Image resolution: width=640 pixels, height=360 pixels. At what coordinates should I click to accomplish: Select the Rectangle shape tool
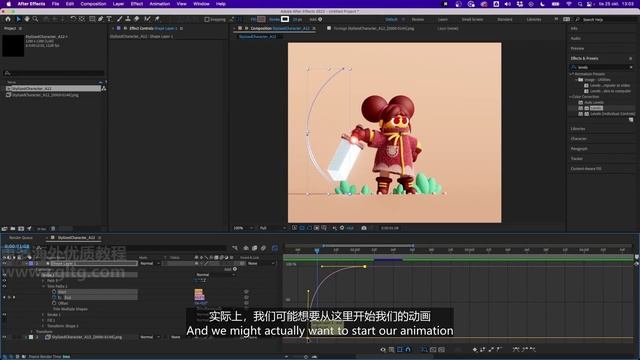tap(92, 19)
